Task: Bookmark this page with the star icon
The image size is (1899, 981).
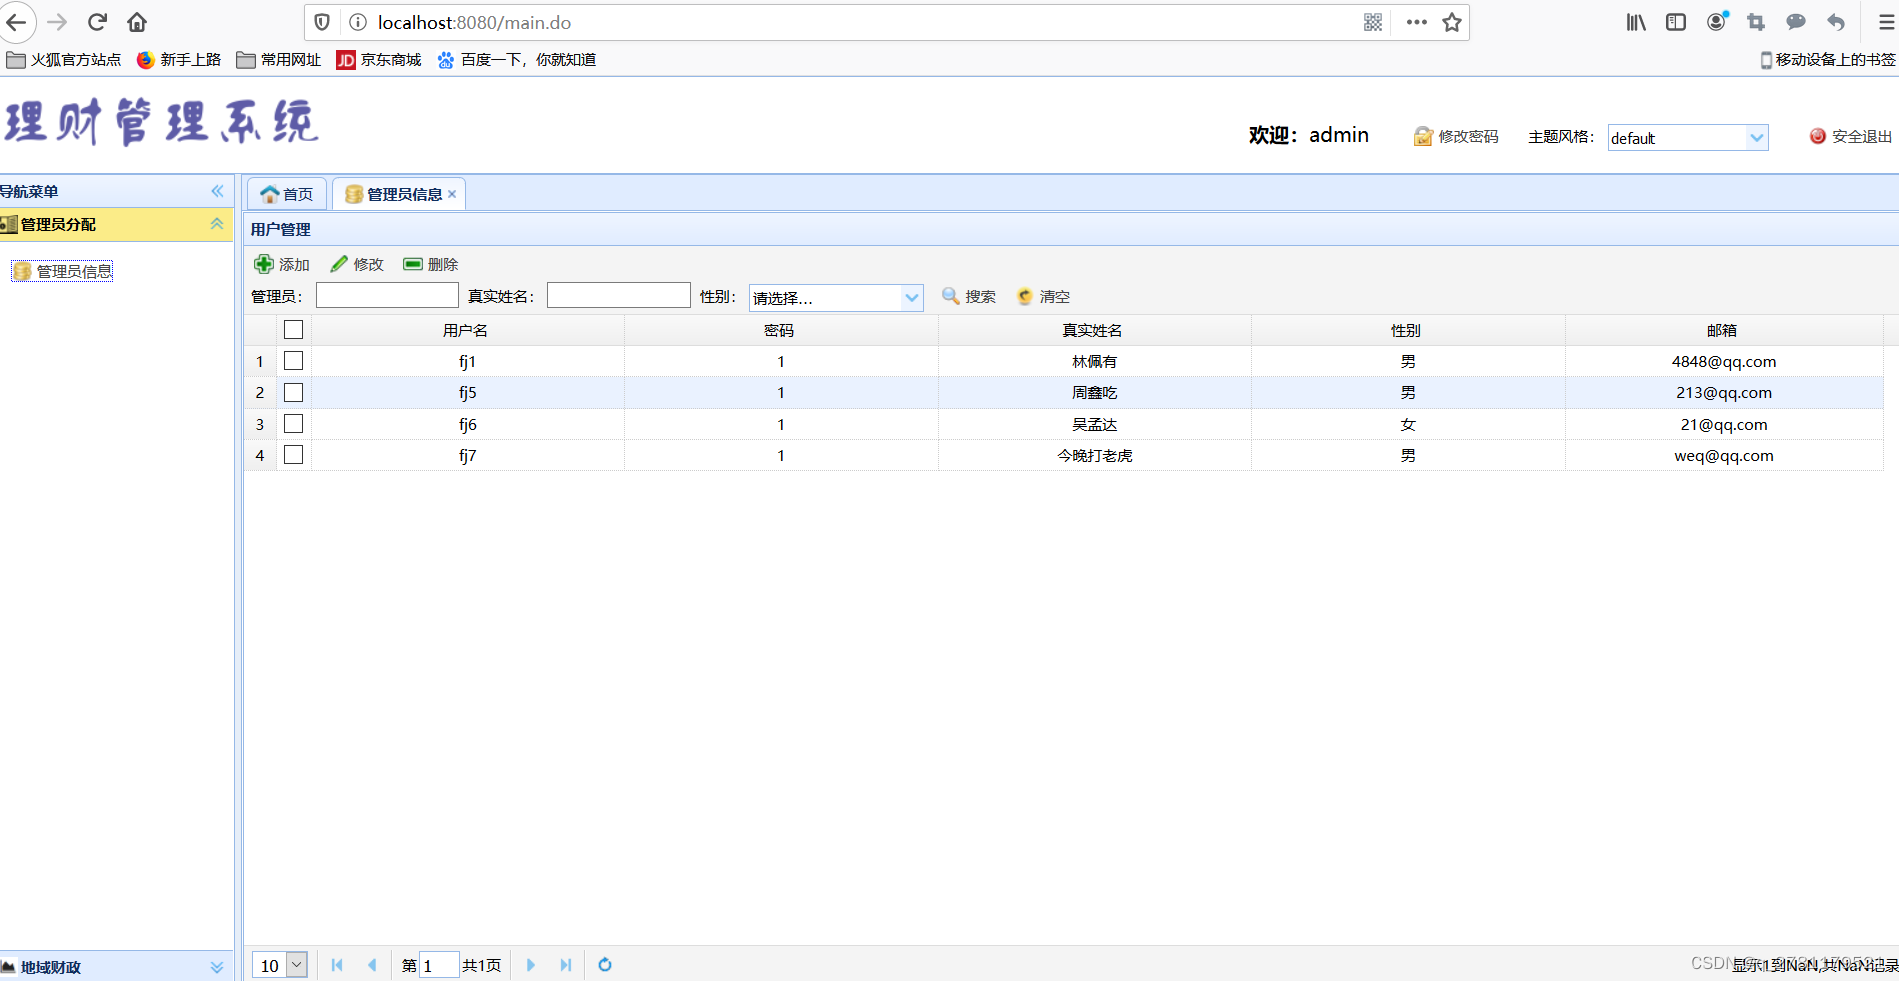Action: 1452,22
